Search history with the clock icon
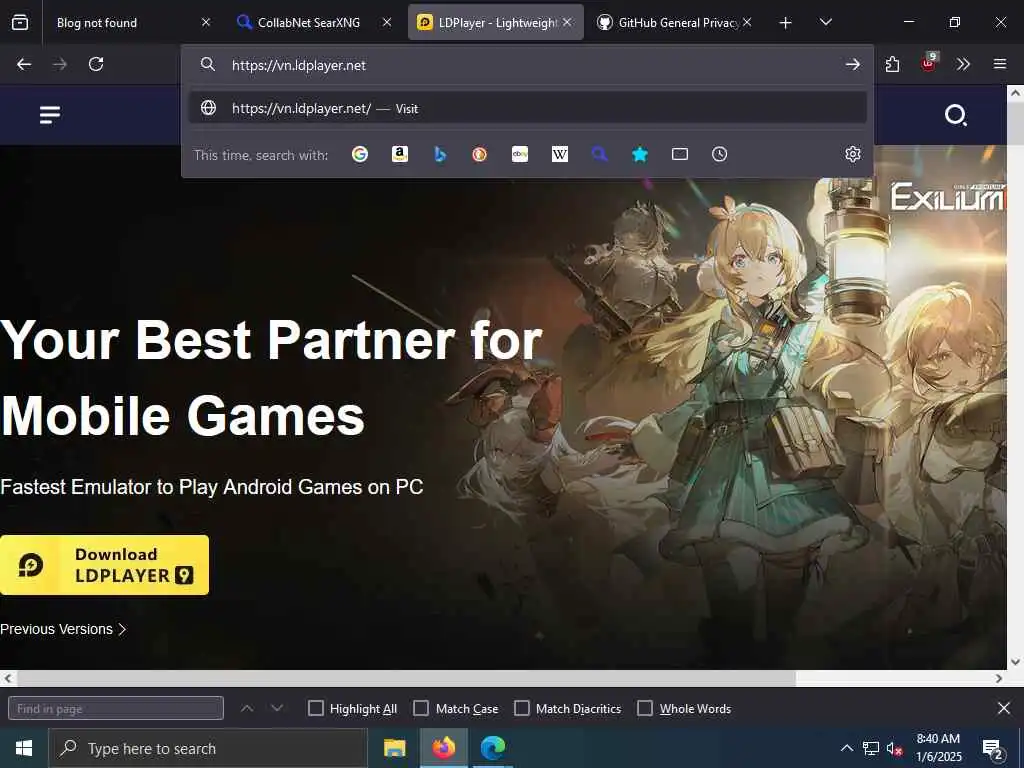The height and width of the screenshot is (768, 1024). [x=719, y=154]
